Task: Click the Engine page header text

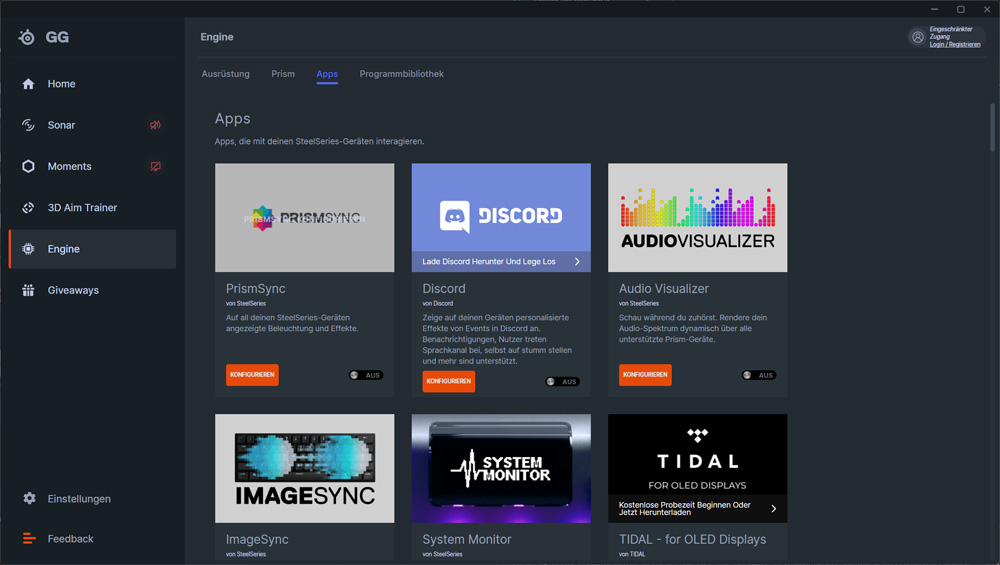Action: pos(217,37)
